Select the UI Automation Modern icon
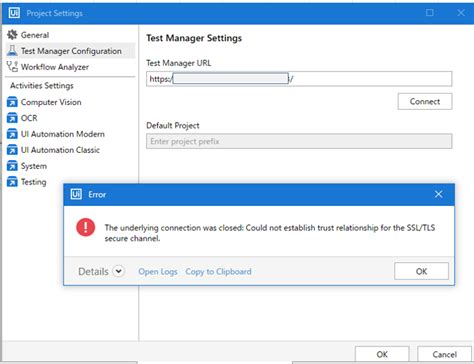Image resolution: width=474 pixels, height=364 pixels. 12,134
